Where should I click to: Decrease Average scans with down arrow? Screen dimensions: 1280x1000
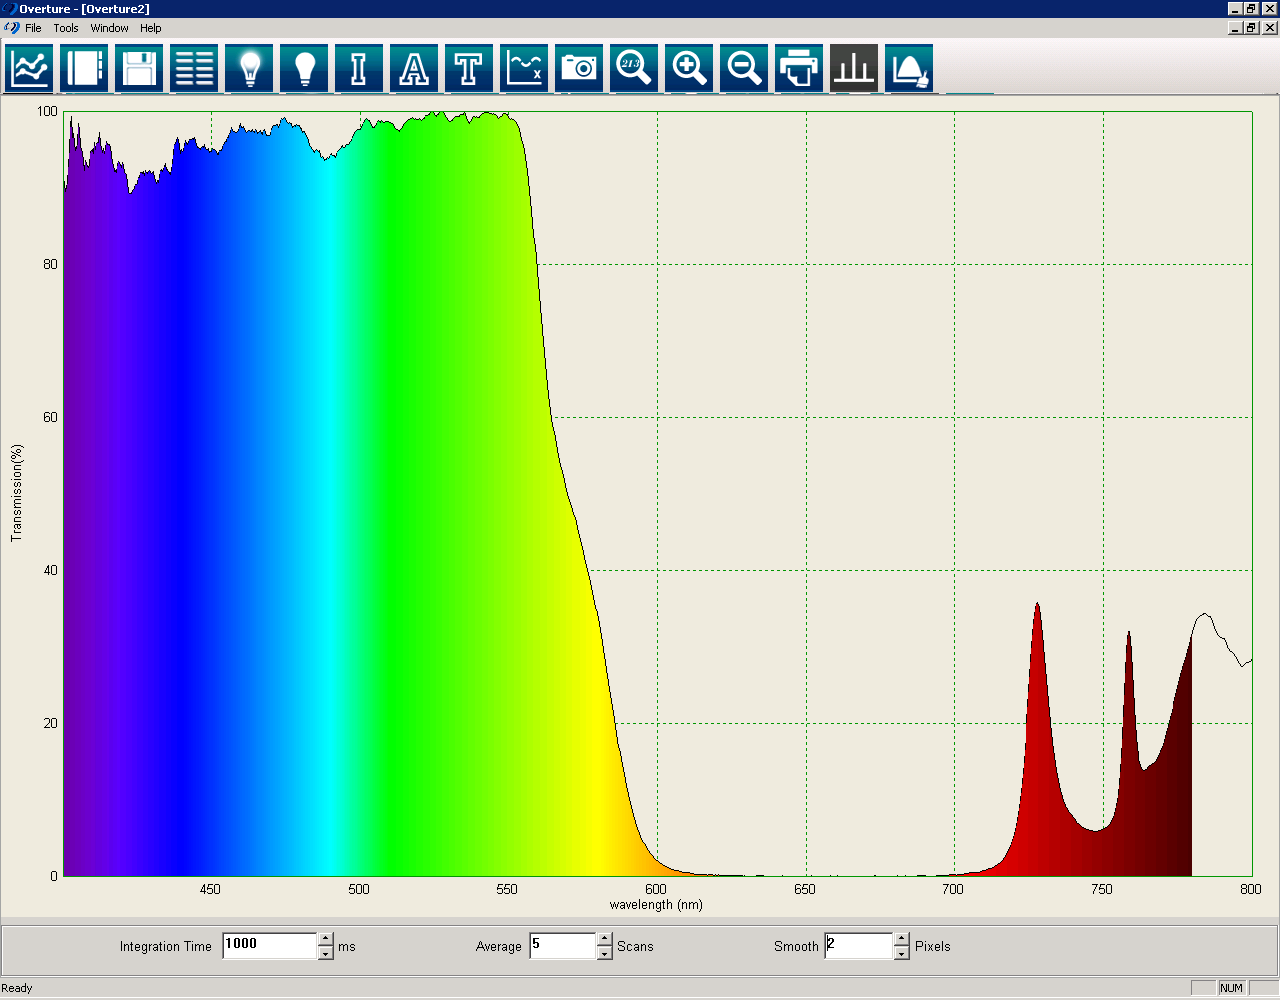604,953
